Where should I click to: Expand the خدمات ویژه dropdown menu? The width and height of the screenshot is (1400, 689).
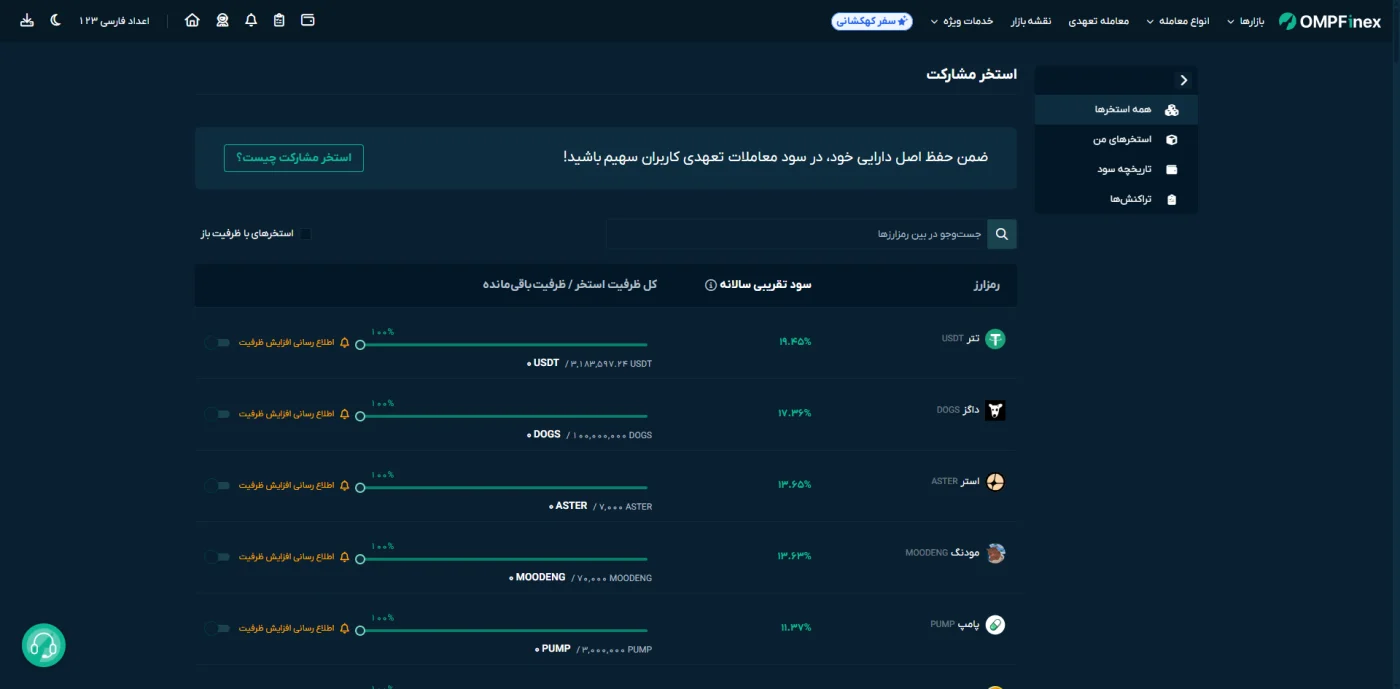[x=962, y=21]
